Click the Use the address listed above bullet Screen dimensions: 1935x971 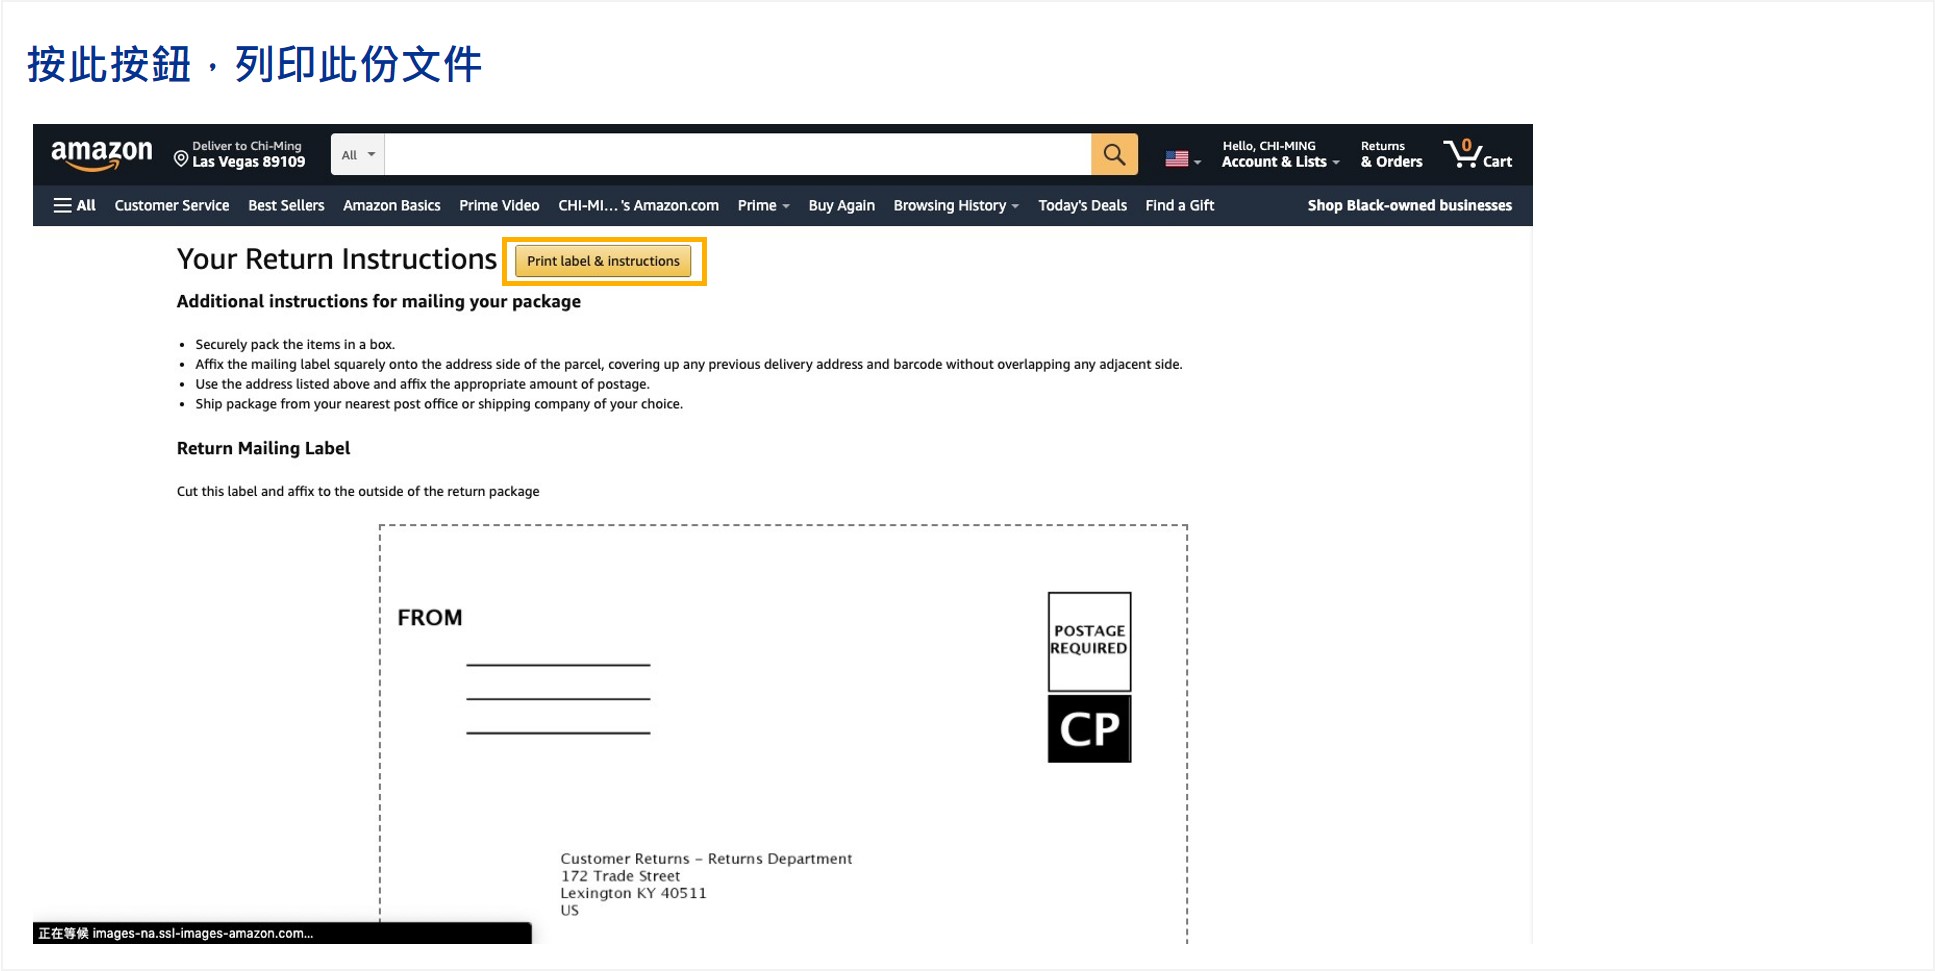pos(422,384)
